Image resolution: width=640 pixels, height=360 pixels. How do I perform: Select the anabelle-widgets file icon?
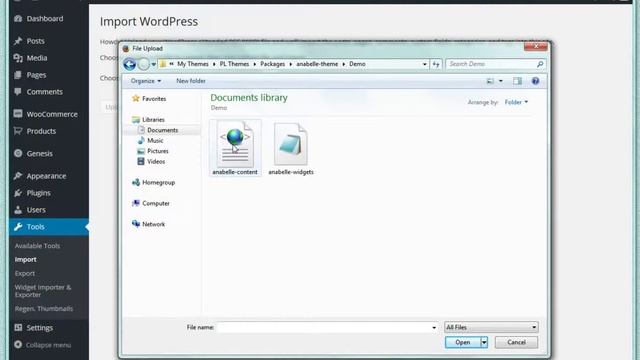point(291,145)
